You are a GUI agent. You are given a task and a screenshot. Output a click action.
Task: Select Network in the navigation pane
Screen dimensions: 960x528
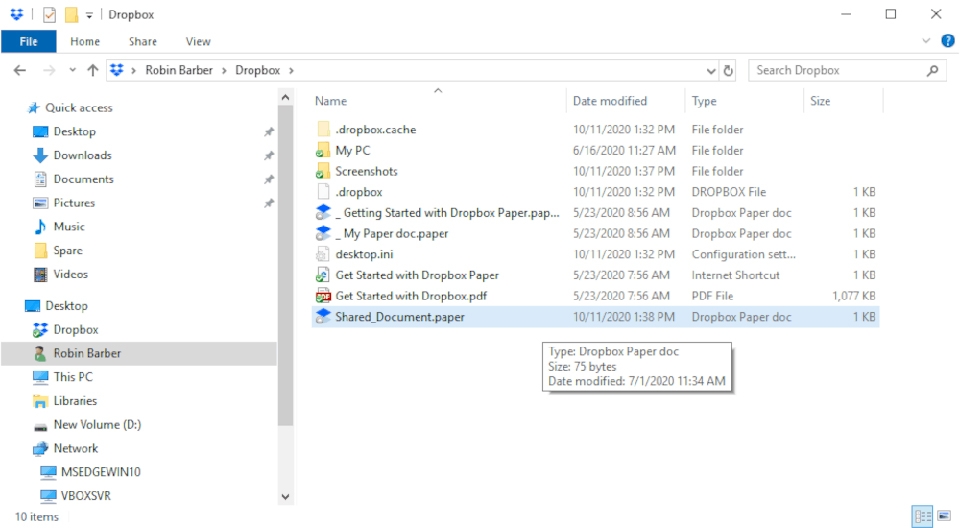point(75,448)
